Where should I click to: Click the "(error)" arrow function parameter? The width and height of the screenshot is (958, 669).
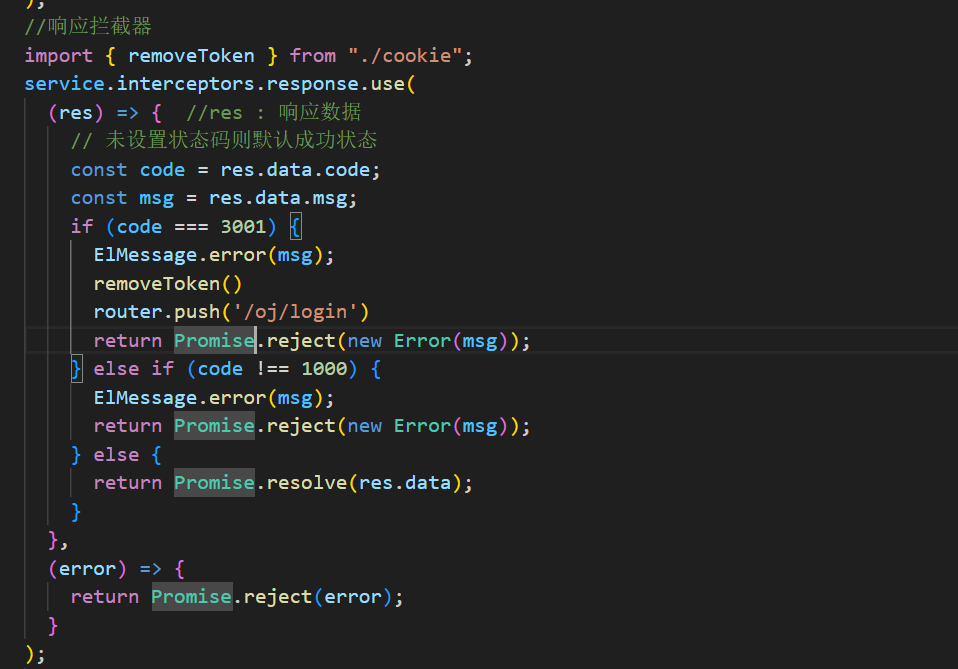87,569
